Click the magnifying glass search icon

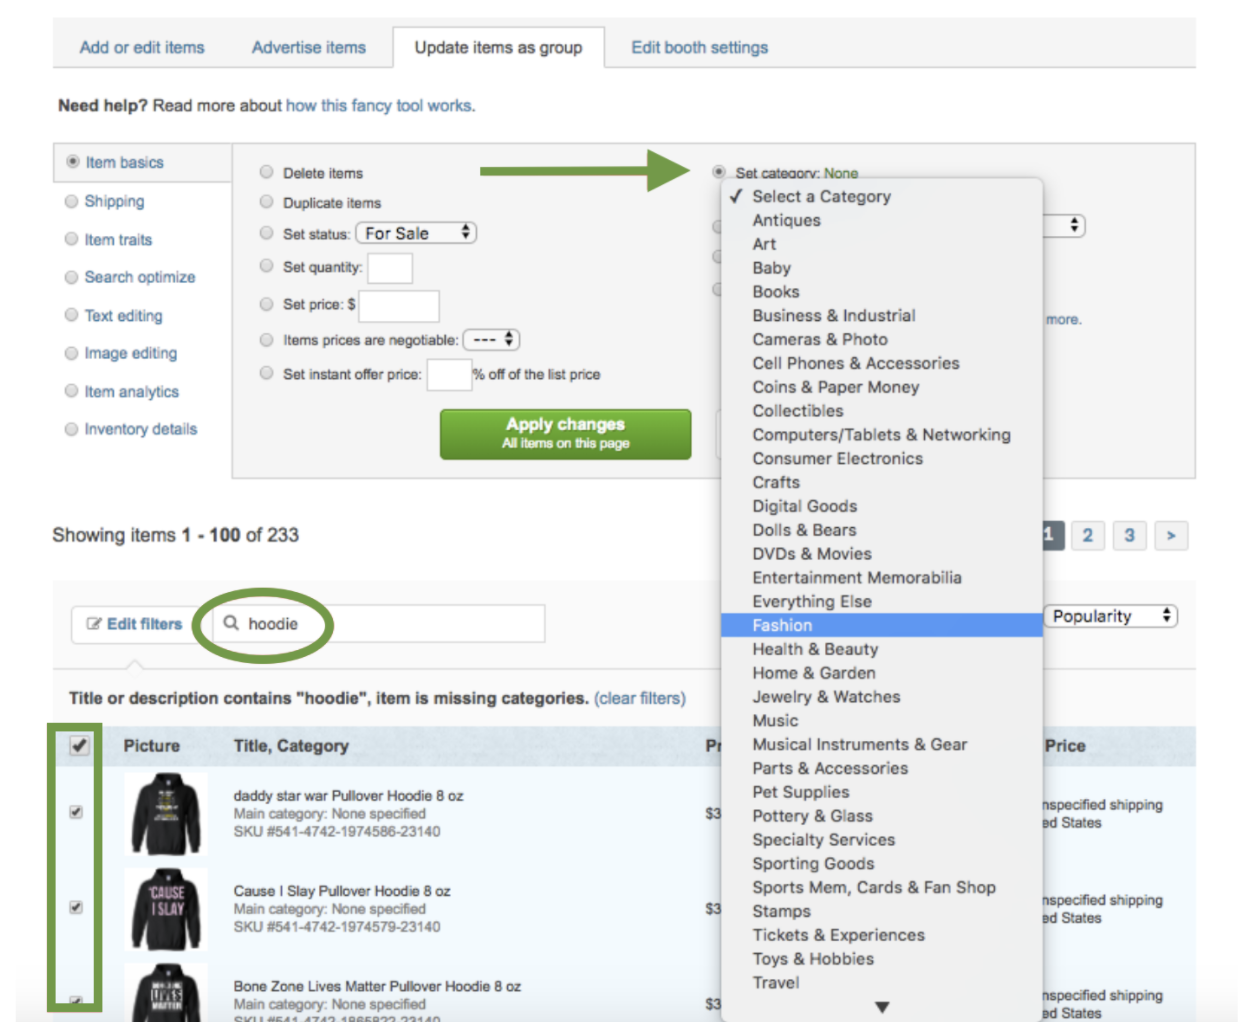[x=231, y=623]
